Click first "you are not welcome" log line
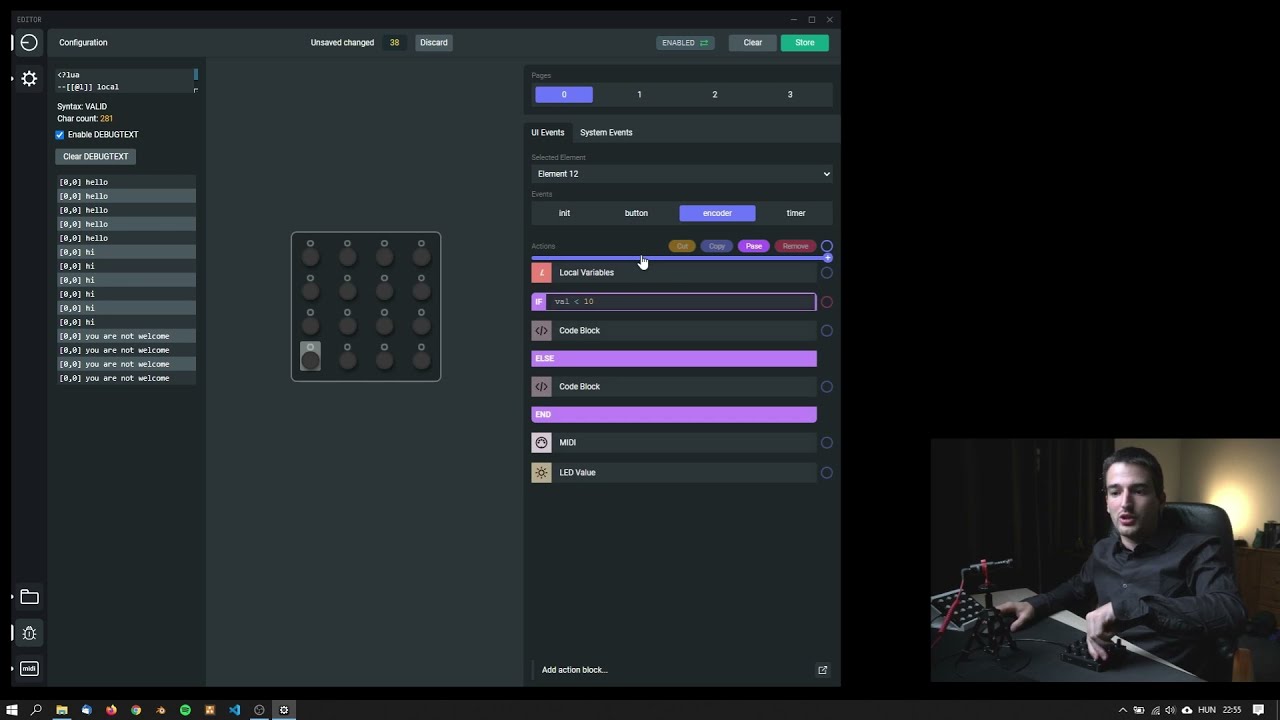The height and width of the screenshot is (720, 1280). (x=126, y=336)
